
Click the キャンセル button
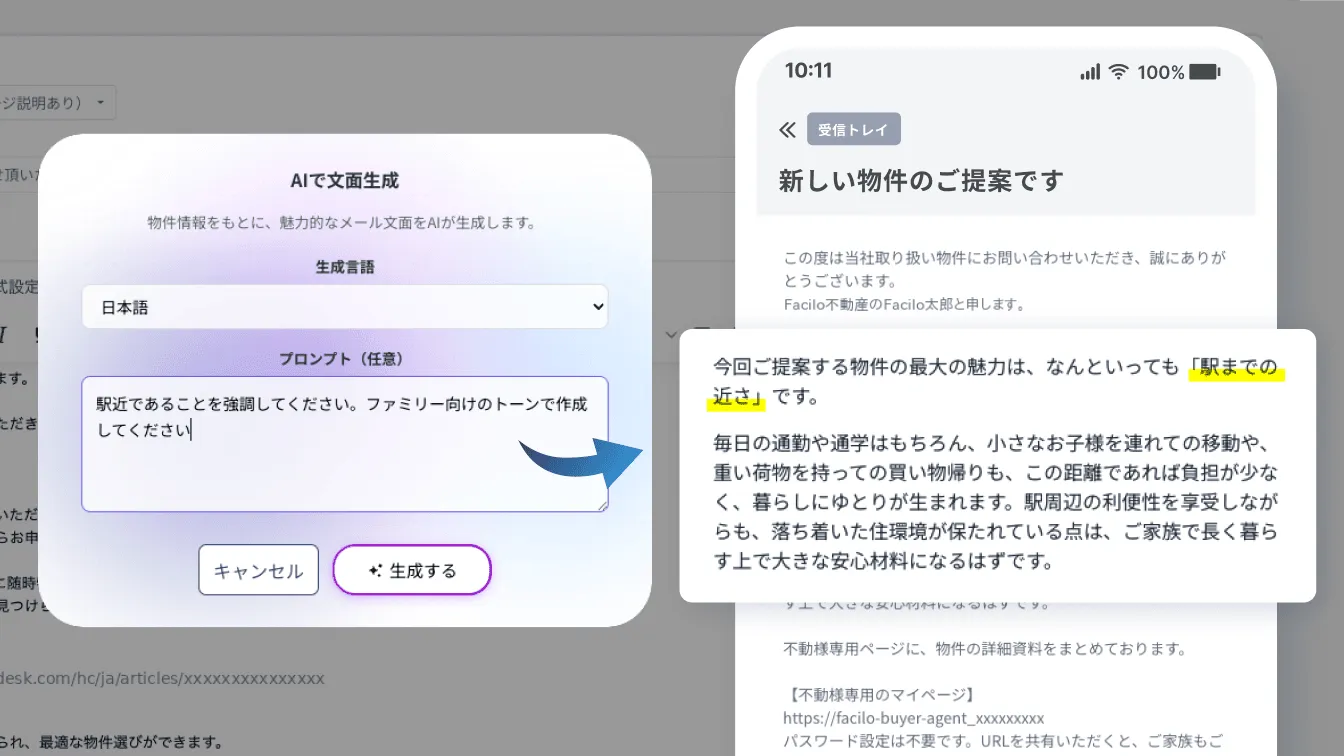258,570
